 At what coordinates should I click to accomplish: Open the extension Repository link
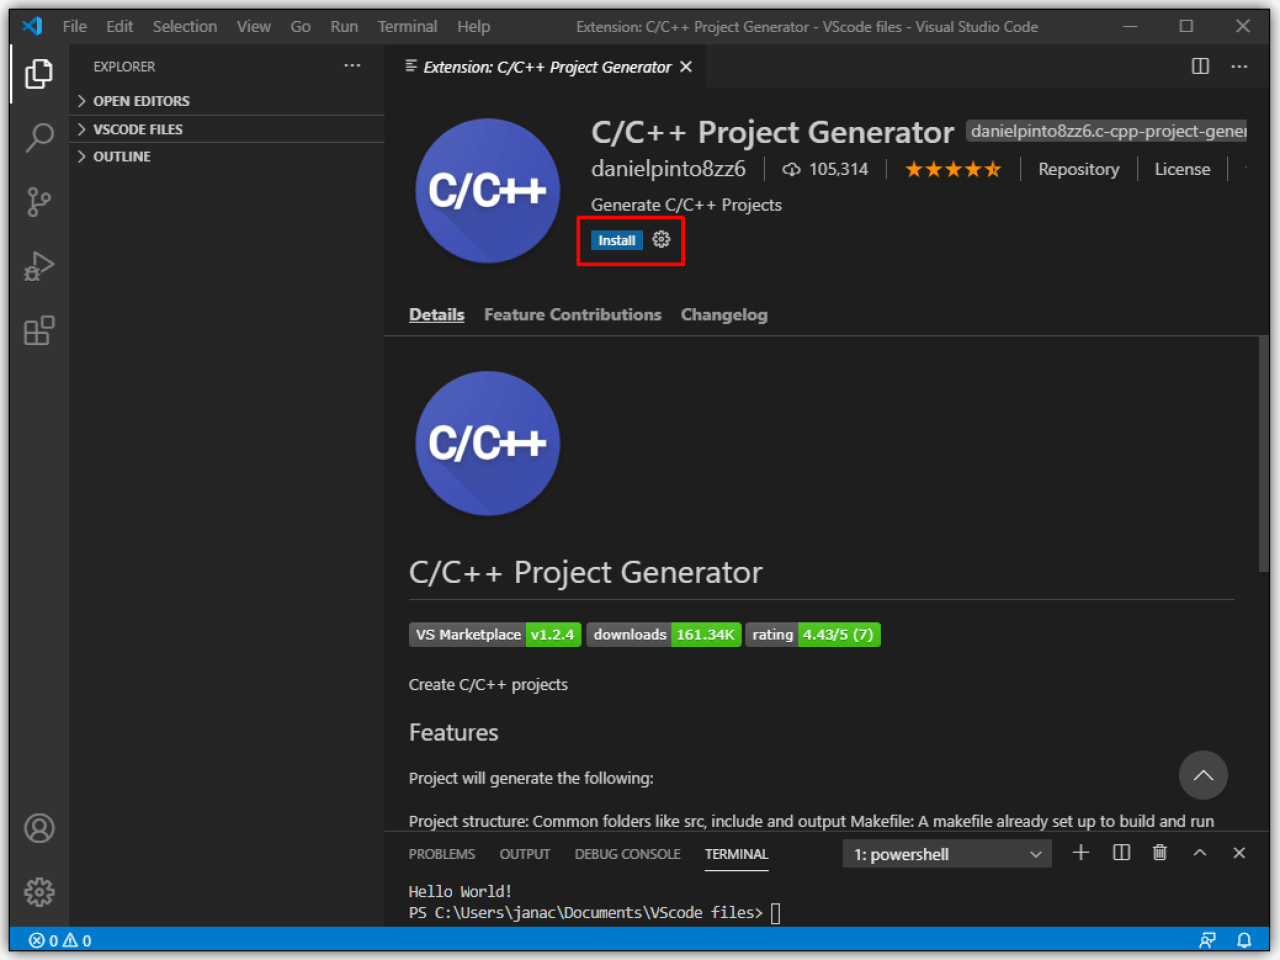tap(1078, 169)
